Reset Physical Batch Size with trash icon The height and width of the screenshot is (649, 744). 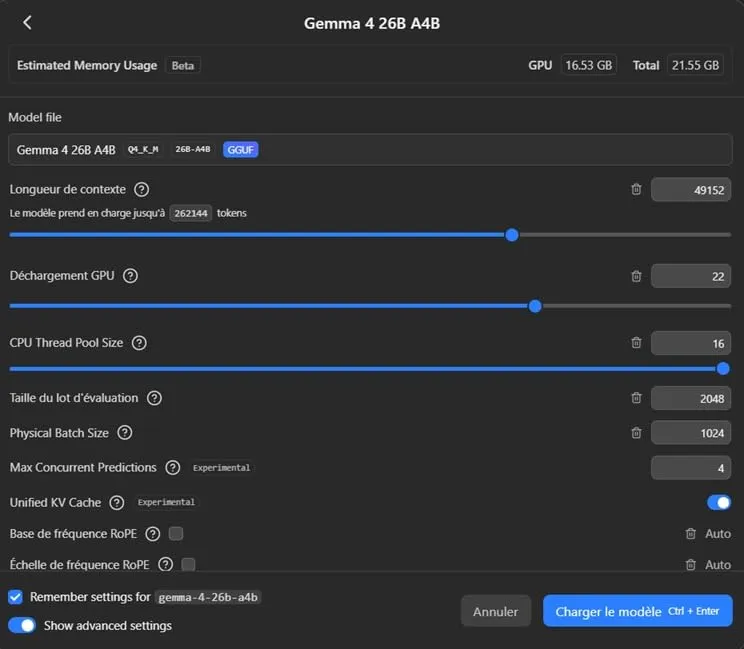tap(636, 433)
